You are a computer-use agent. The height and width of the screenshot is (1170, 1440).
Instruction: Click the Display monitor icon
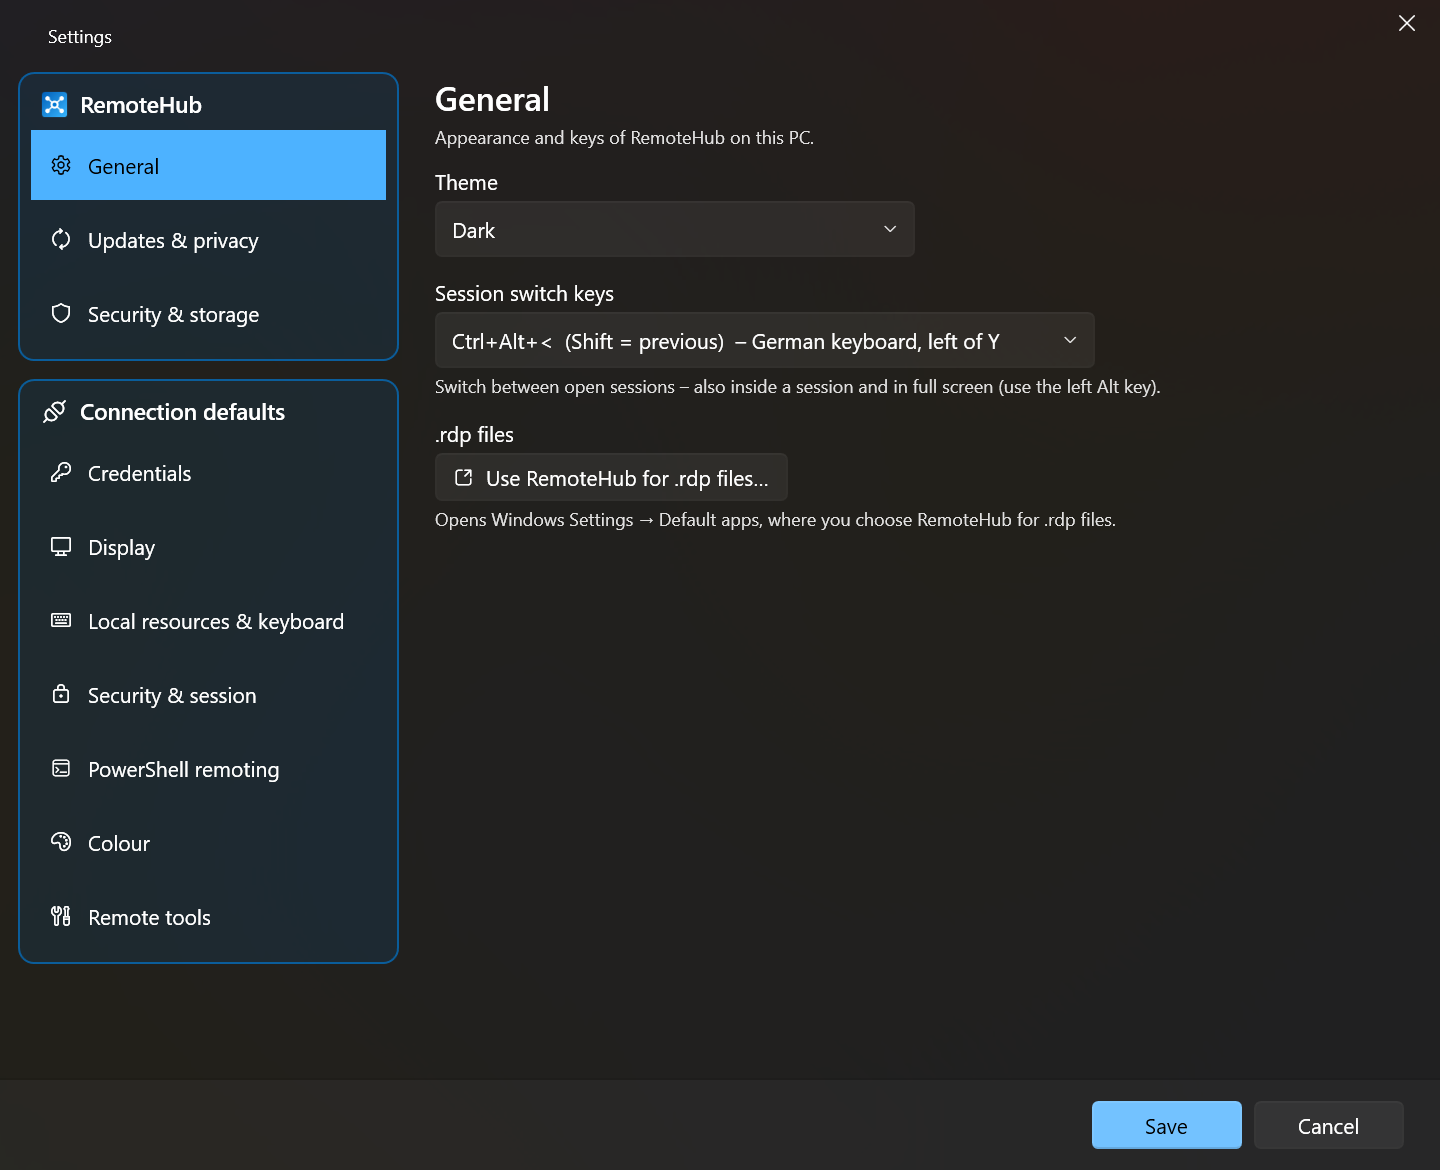click(61, 546)
